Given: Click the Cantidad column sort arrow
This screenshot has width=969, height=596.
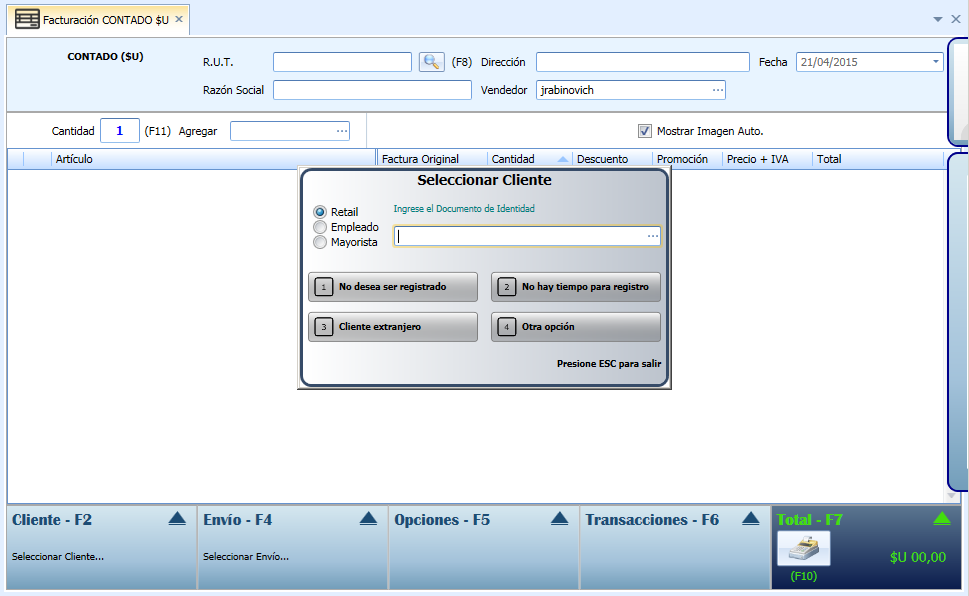Looking at the screenshot, I should pyautogui.click(x=562, y=160).
